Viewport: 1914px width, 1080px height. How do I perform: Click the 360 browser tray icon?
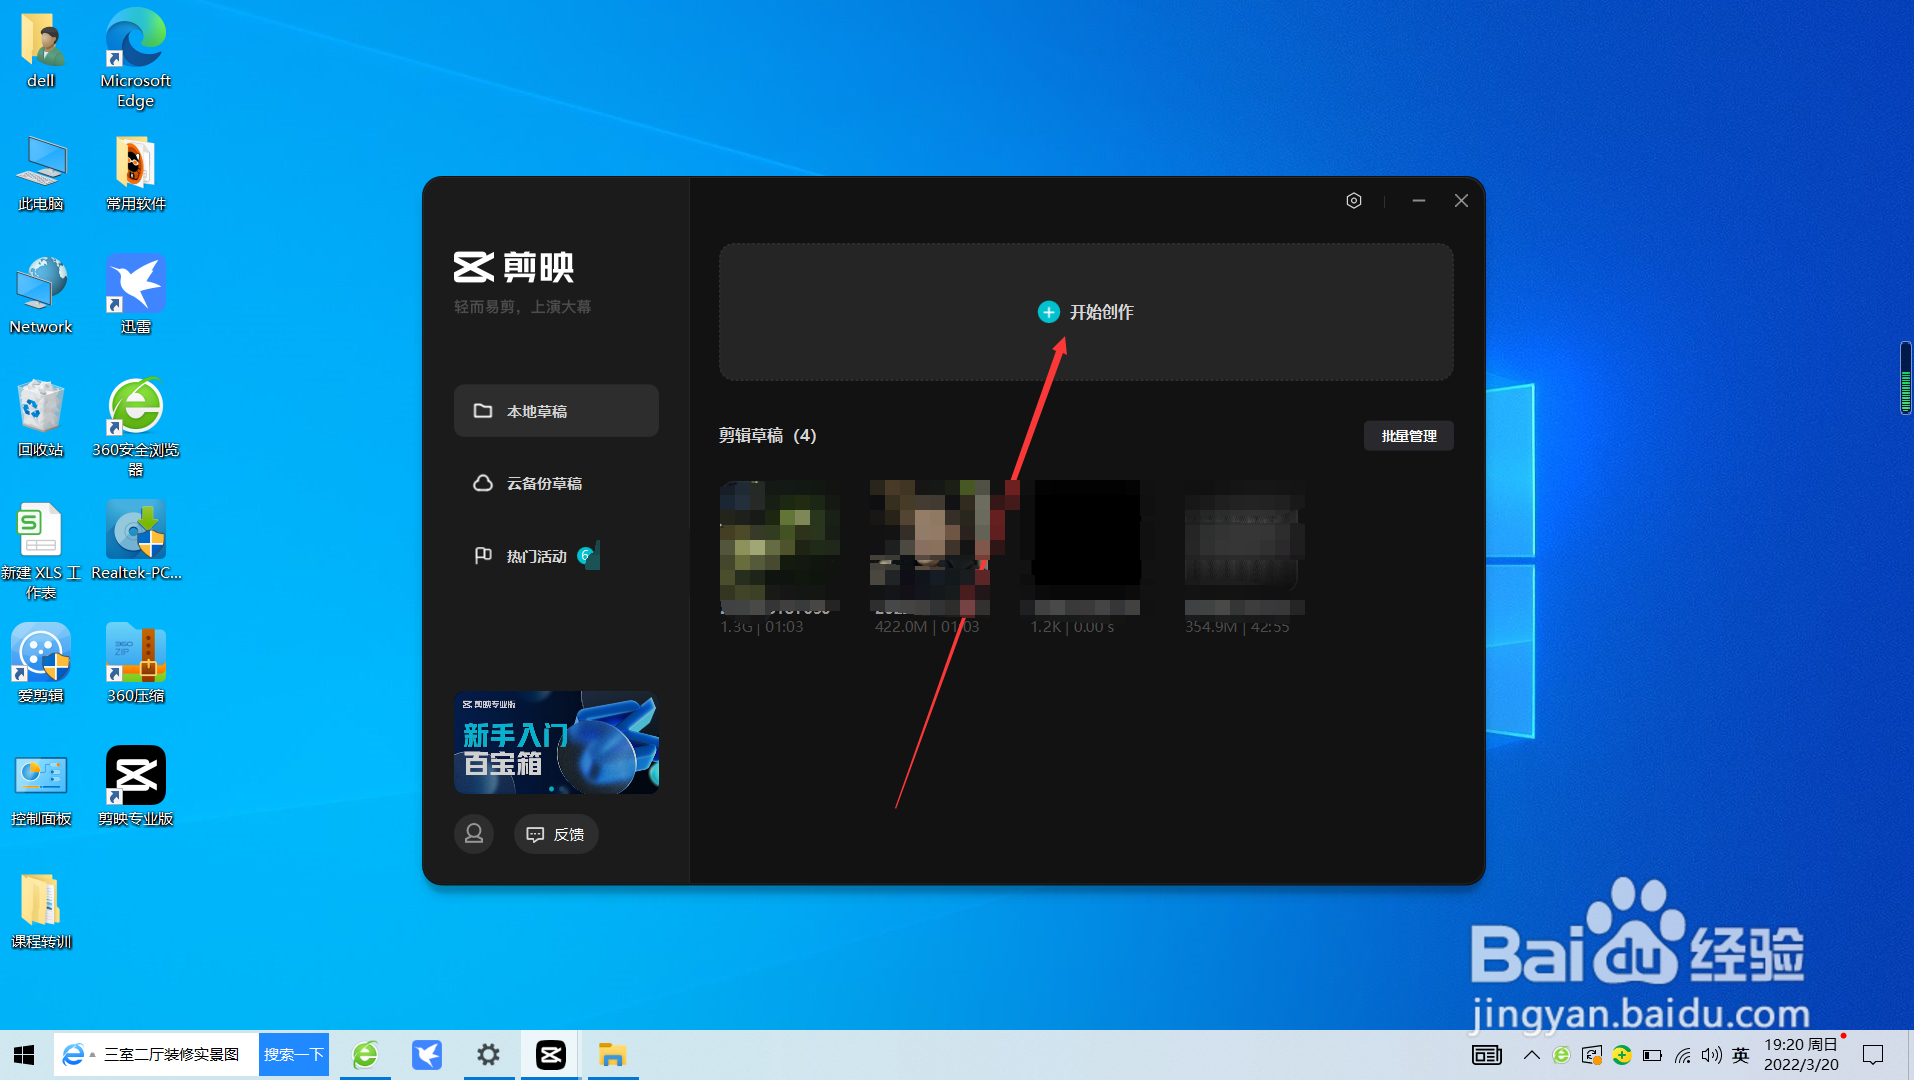click(x=1561, y=1055)
